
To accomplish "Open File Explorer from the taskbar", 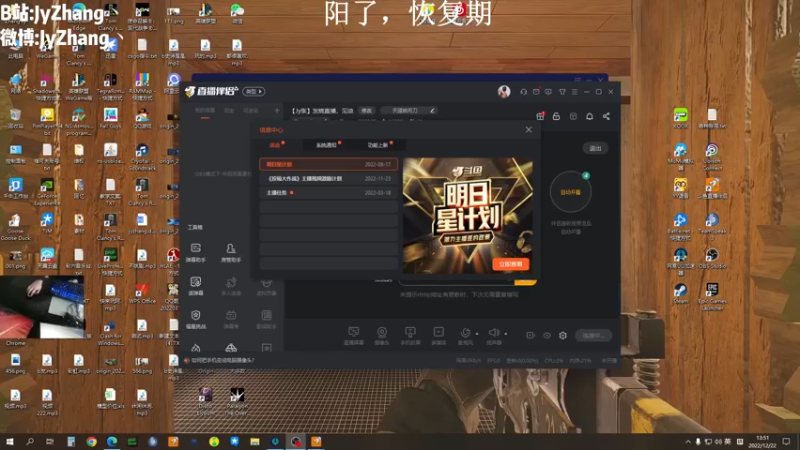I will coord(255,441).
